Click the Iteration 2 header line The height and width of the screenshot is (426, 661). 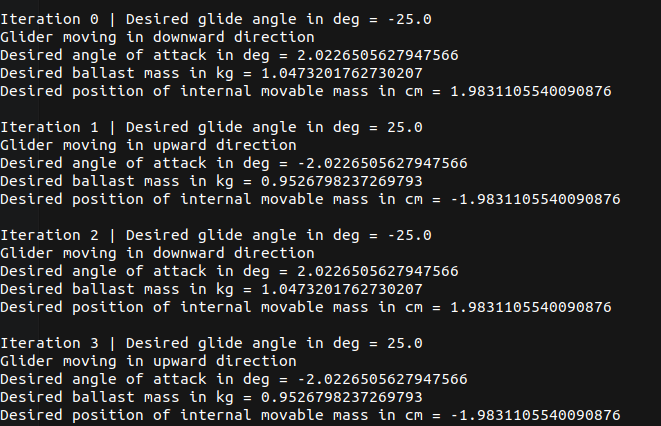point(216,235)
